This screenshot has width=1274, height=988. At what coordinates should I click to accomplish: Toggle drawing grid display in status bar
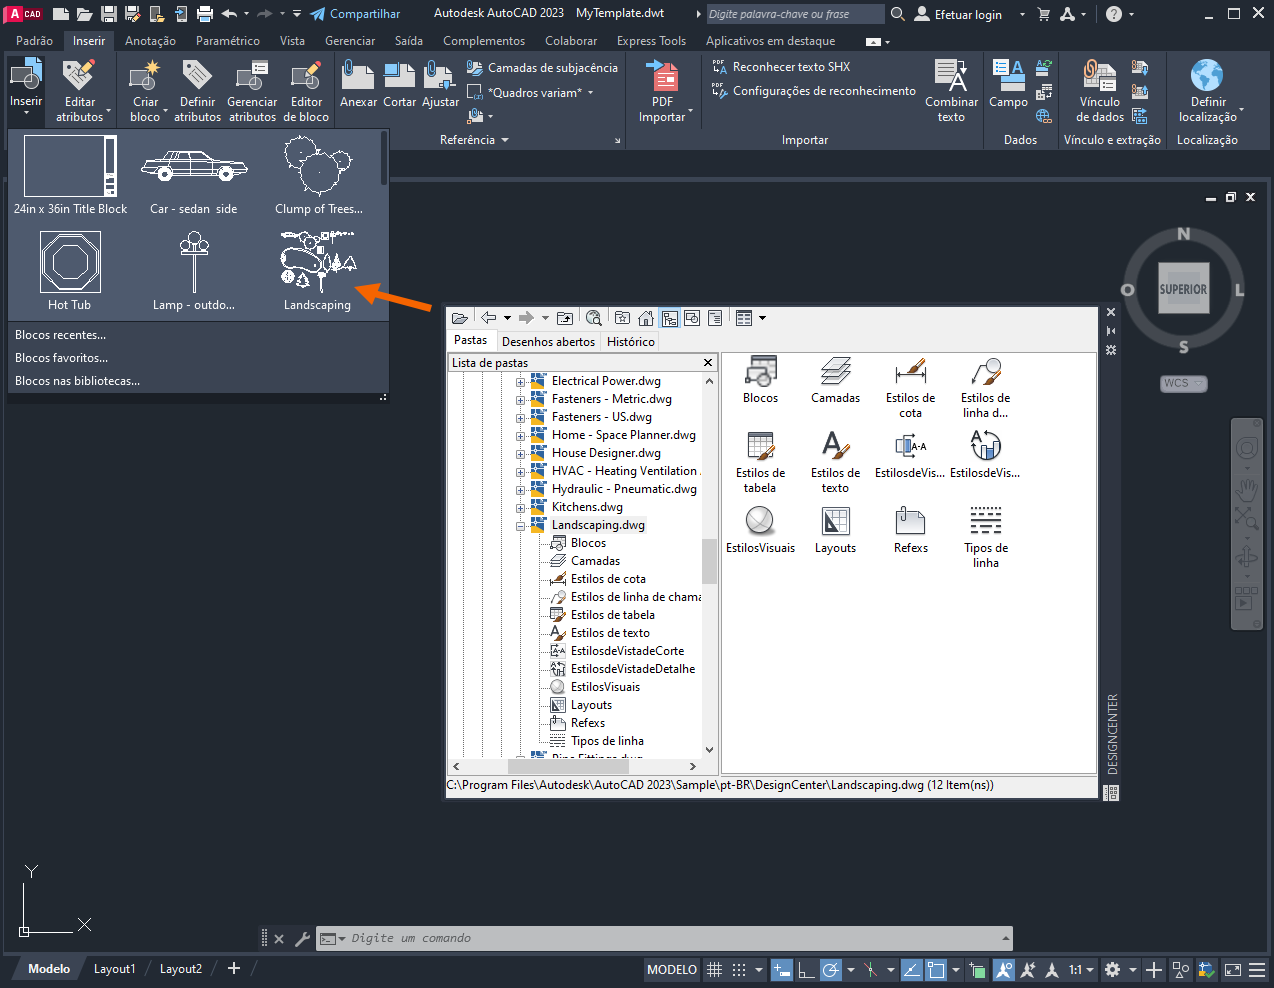tap(714, 970)
